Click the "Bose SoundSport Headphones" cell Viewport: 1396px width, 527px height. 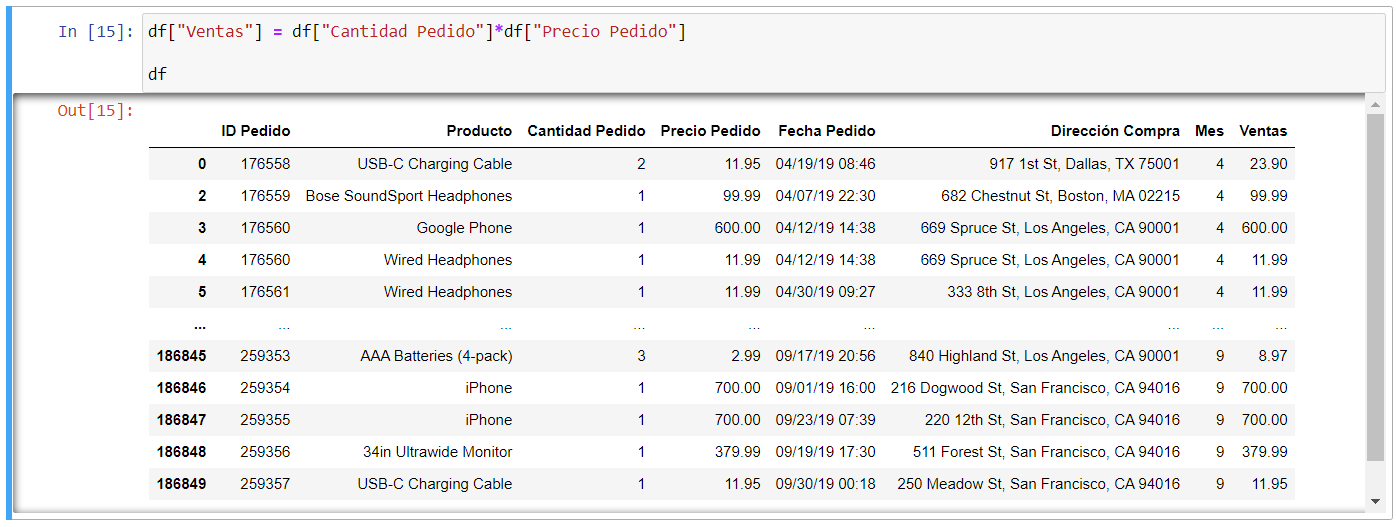point(408,196)
